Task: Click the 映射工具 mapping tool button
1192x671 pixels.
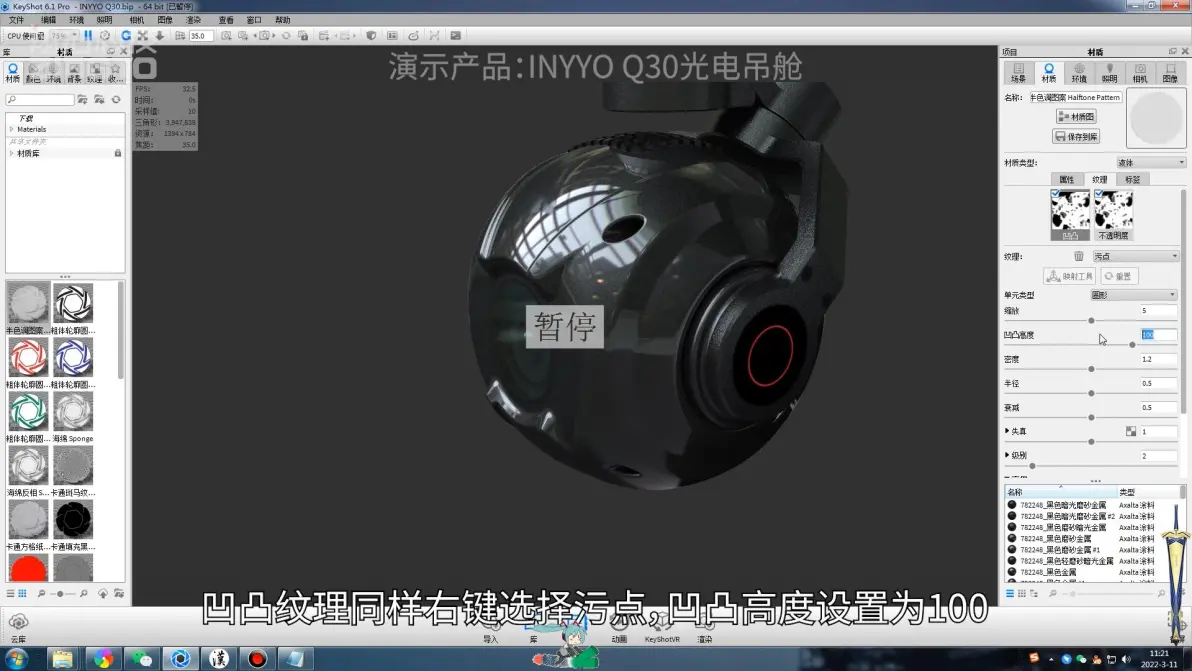Action: tap(1069, 276)
